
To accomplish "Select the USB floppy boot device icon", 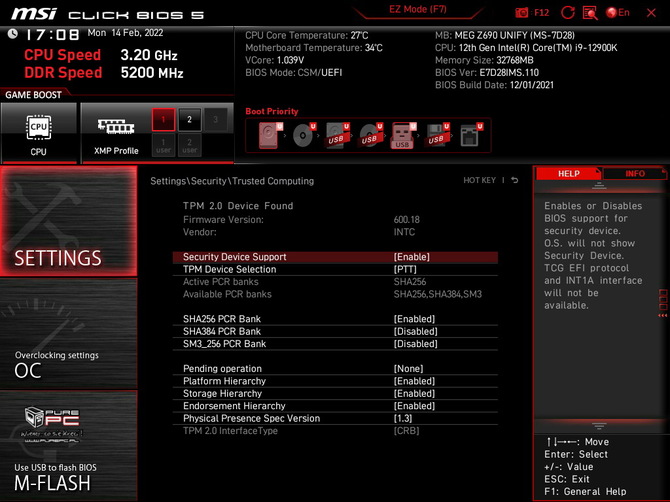I will pyautogui.click(x=437, y=135).
